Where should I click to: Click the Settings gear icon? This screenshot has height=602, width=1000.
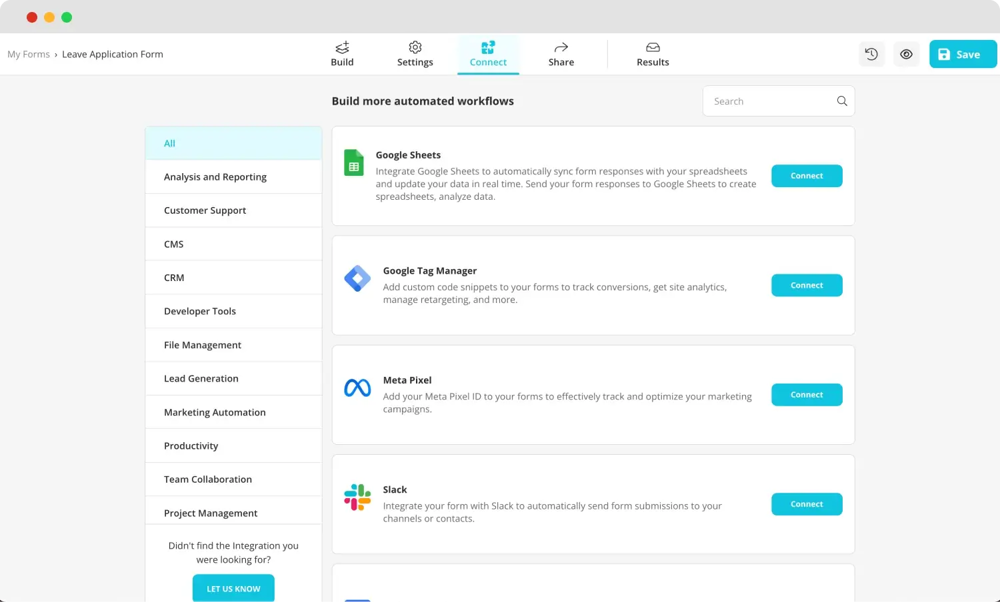click(x=415, y=46)
